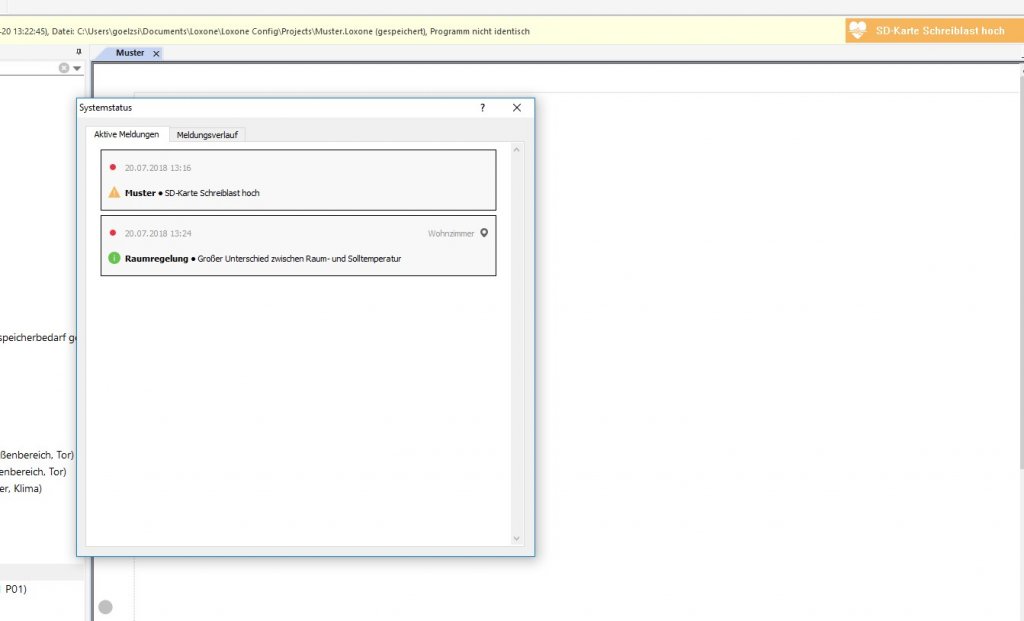Click the heart icon in the orange SD-Karte banner
The height and width of the screenshot is (621, 1024).
pos(859,31)
